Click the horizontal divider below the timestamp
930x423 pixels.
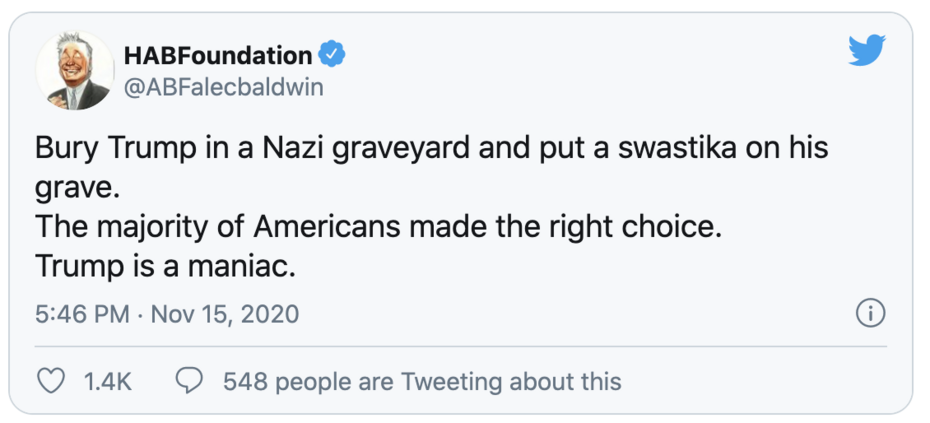[461, 345]
